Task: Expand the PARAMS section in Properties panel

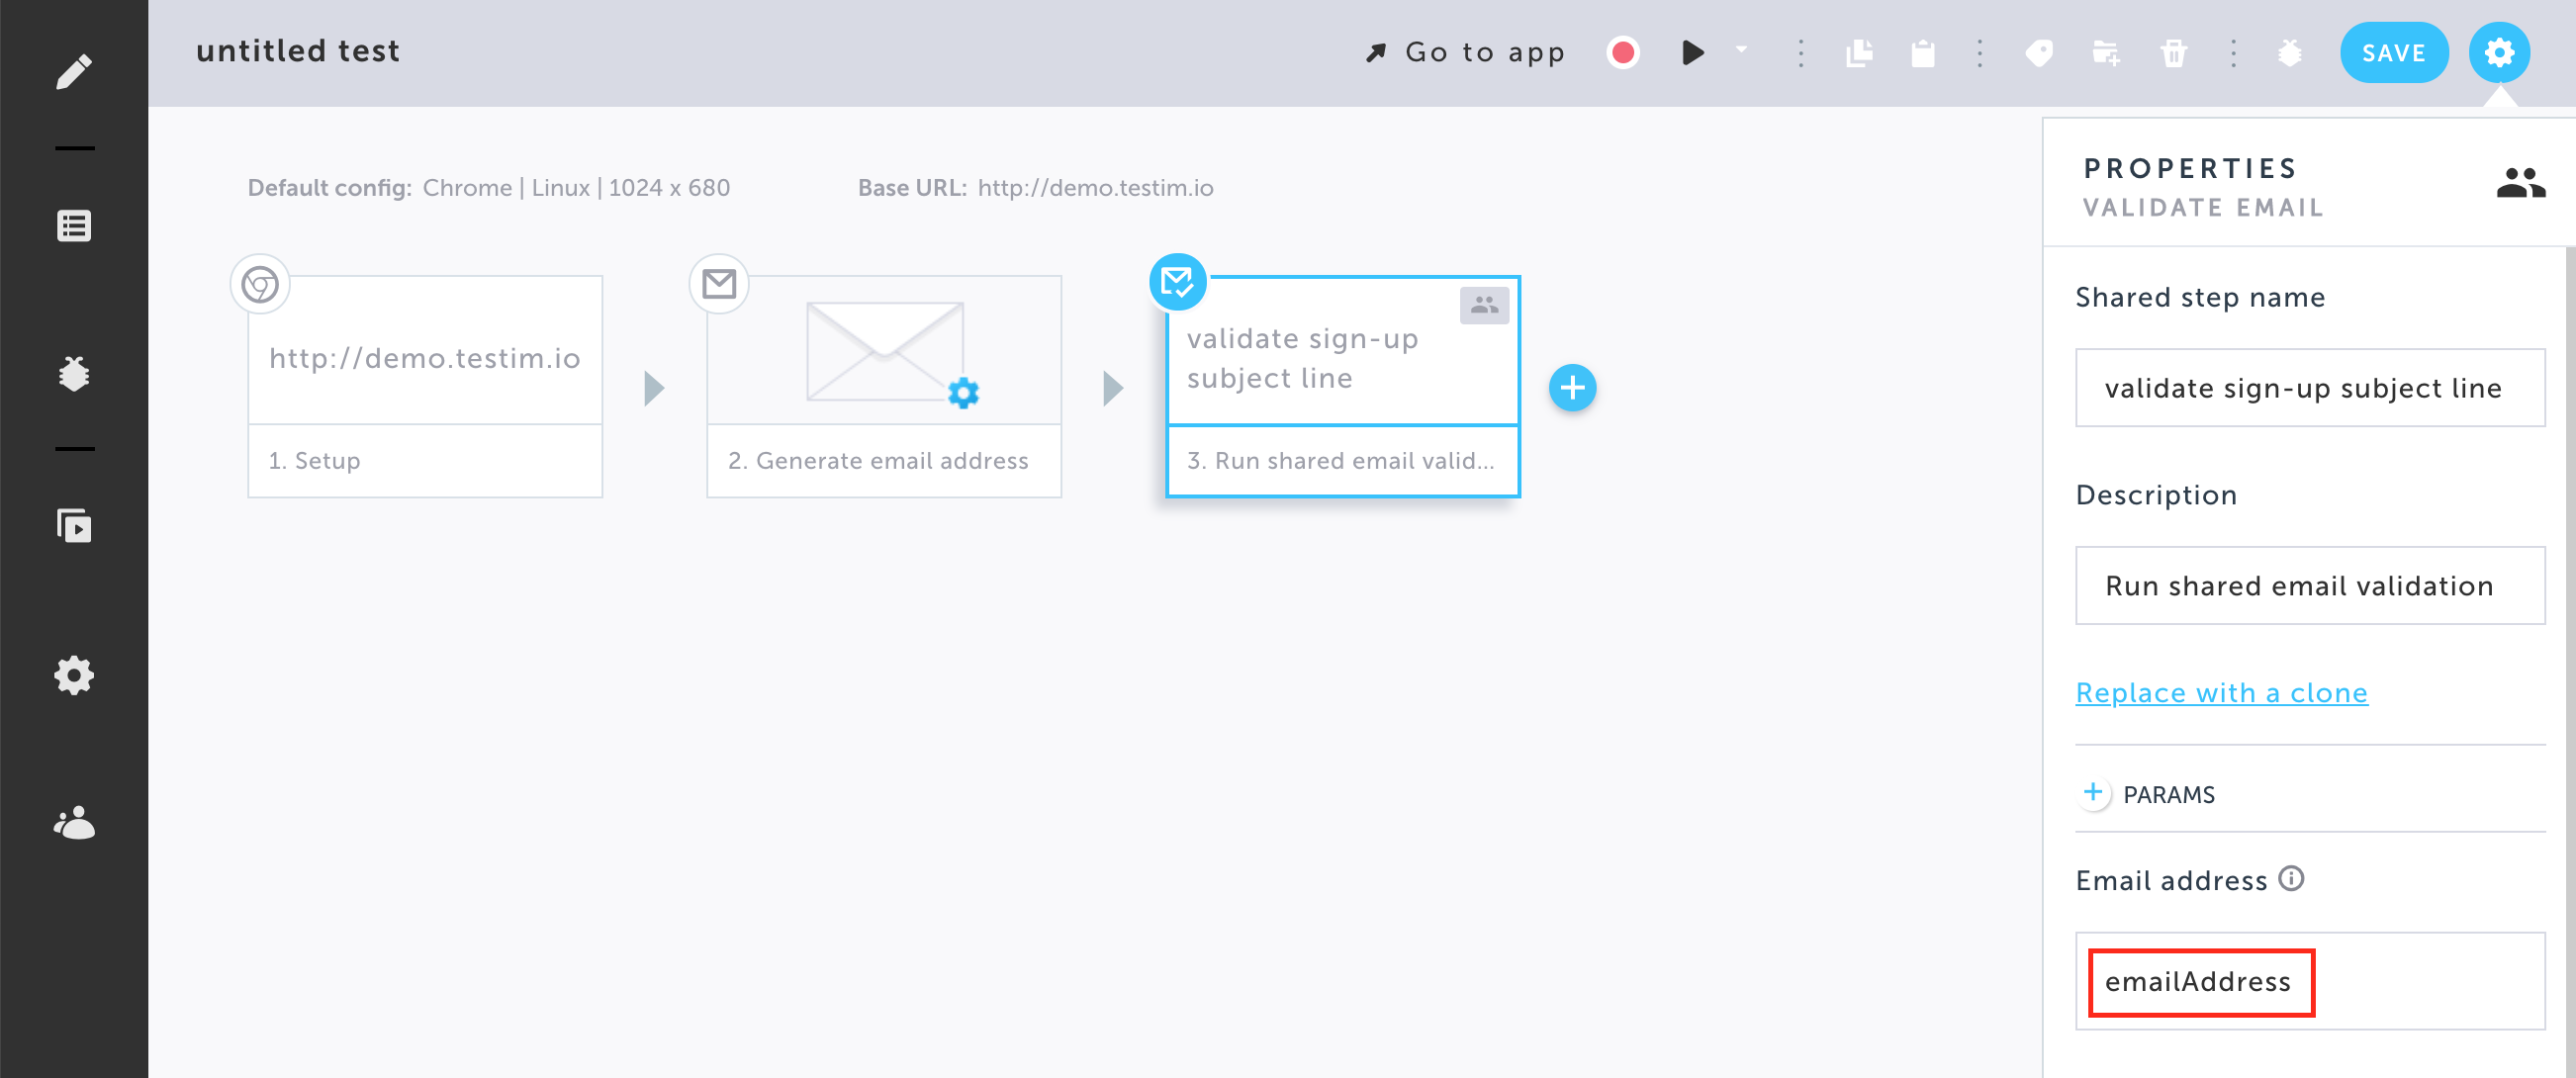Action: point(2094,793)
